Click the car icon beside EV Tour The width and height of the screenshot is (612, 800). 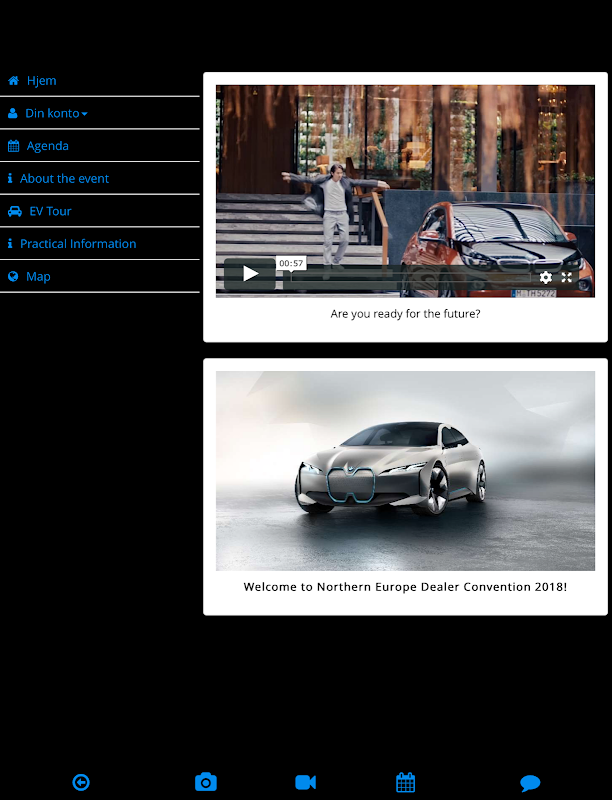[15, 211]
